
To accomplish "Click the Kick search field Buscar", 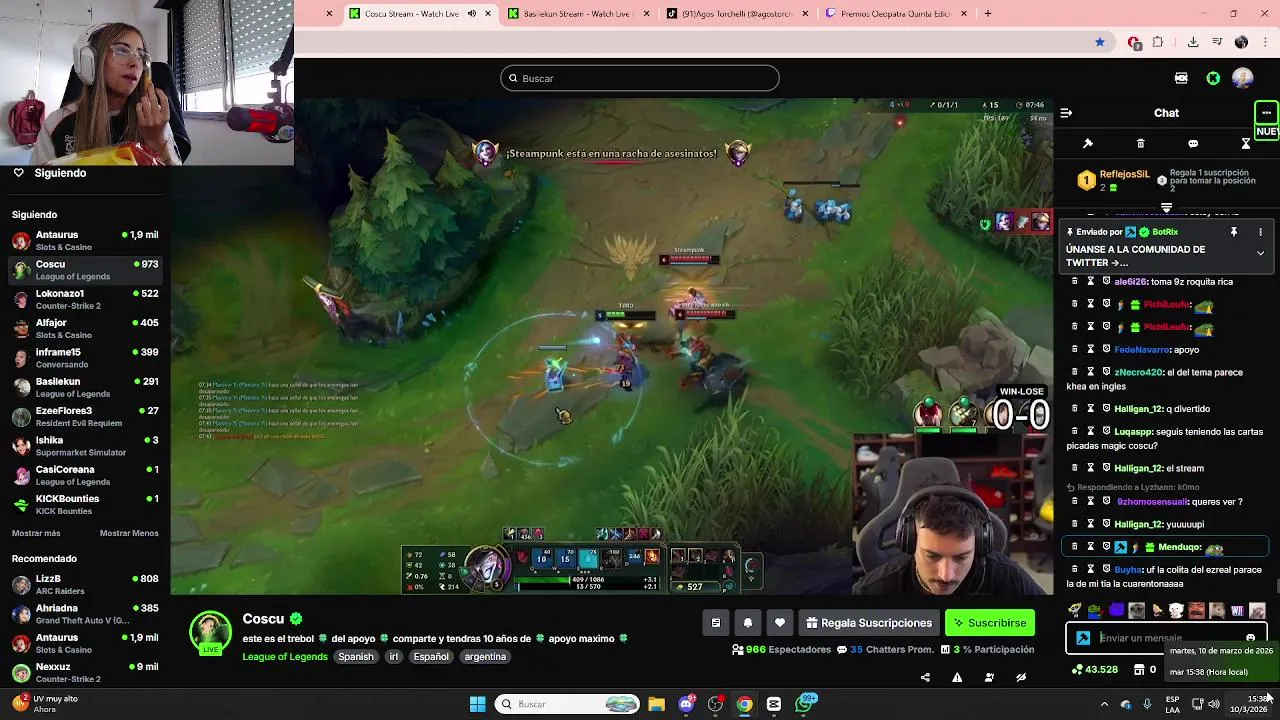I will 640,78.
